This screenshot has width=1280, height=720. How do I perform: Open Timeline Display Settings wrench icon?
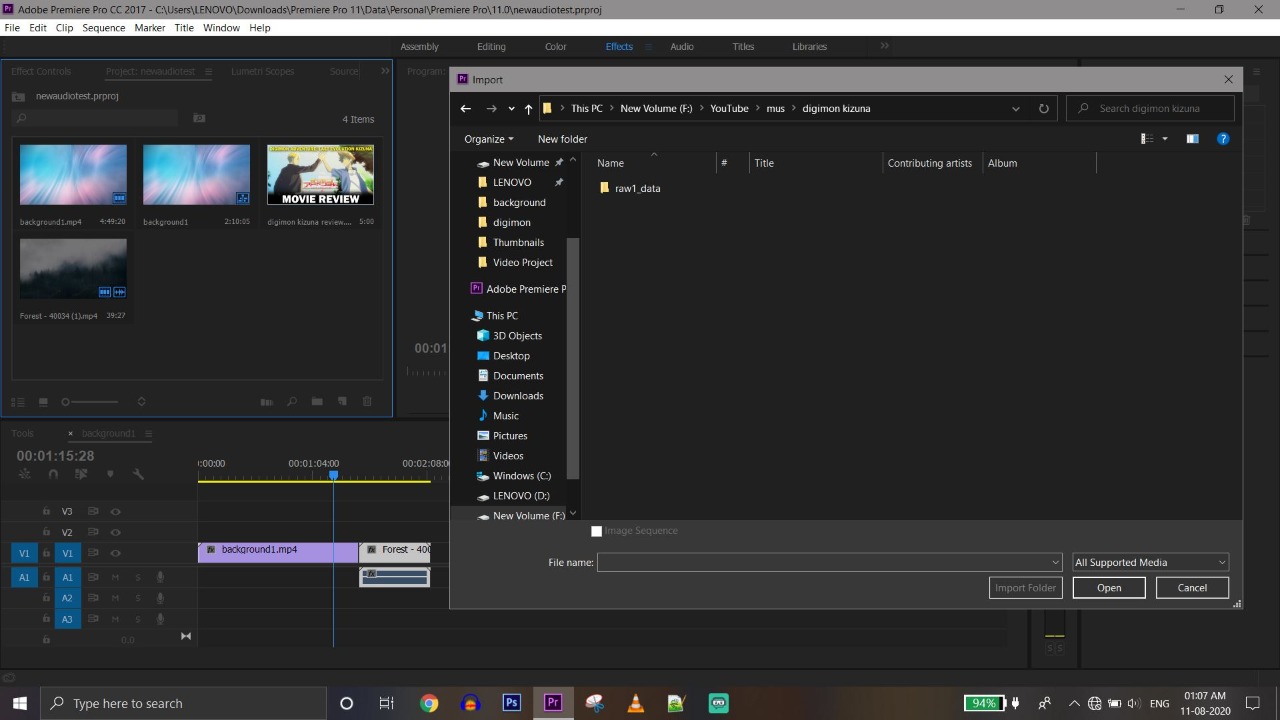138,473
